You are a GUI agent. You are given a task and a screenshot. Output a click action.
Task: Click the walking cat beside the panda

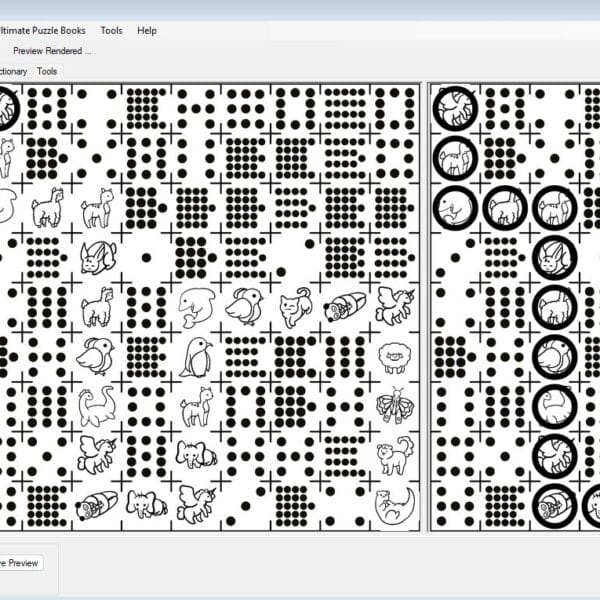coord(294,306)
